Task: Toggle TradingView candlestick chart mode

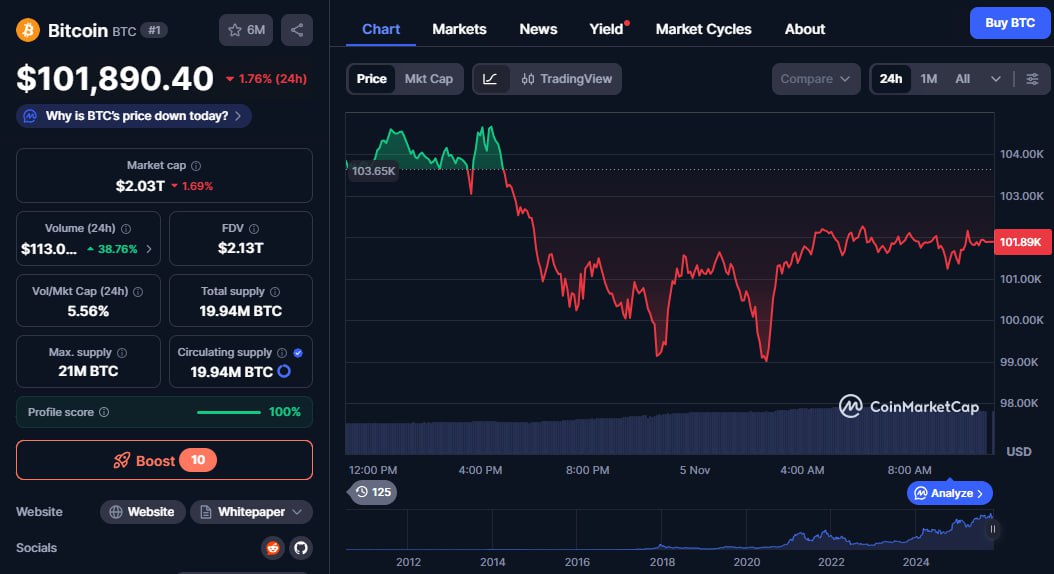Action: pos(567,79)
